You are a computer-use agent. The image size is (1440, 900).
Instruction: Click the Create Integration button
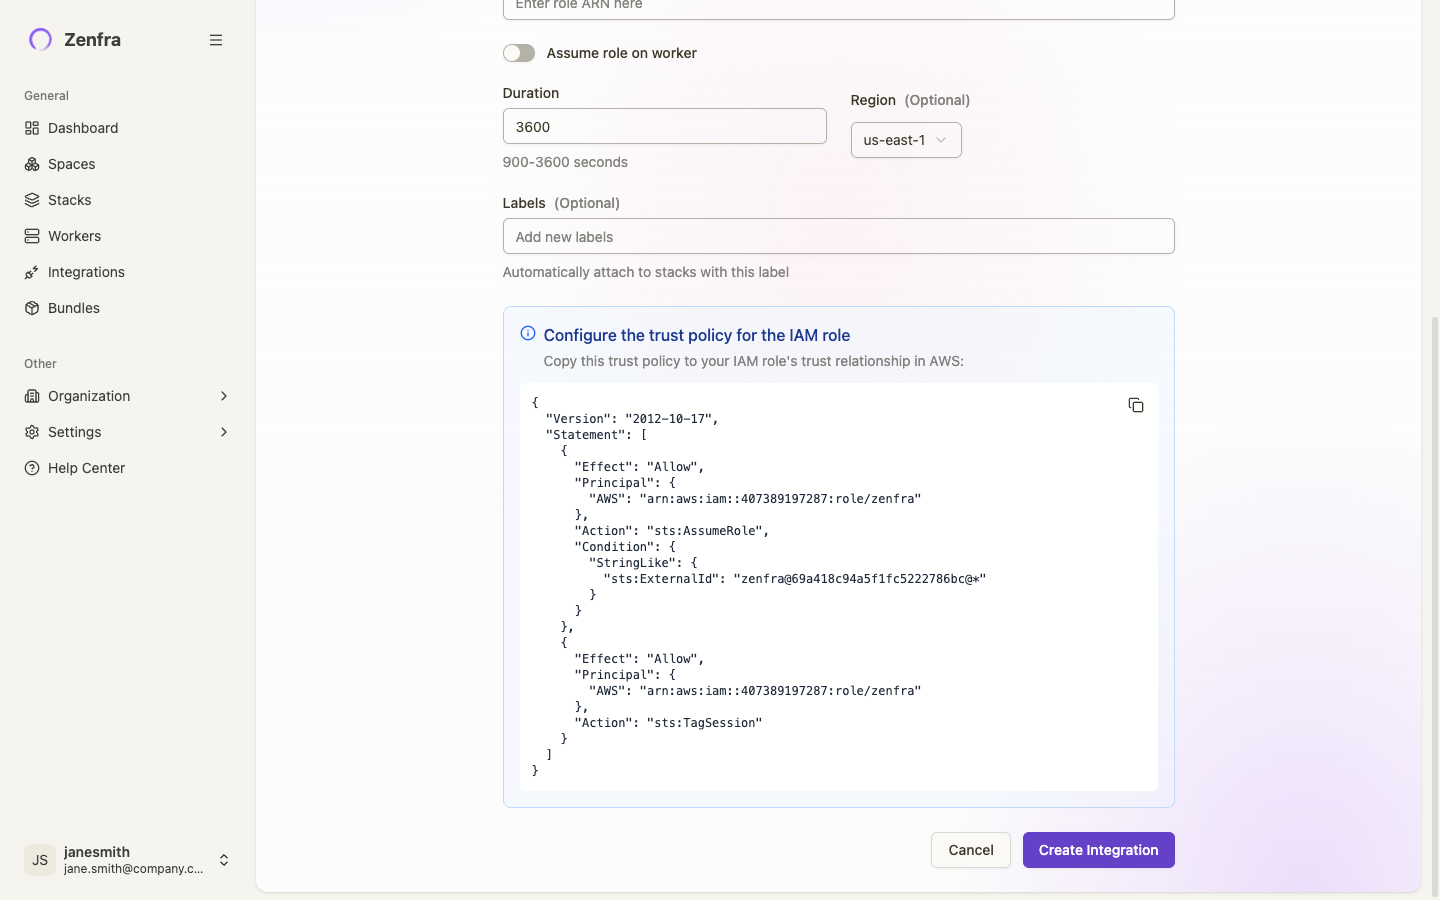pyautogui.click(x=1098, y=850)
